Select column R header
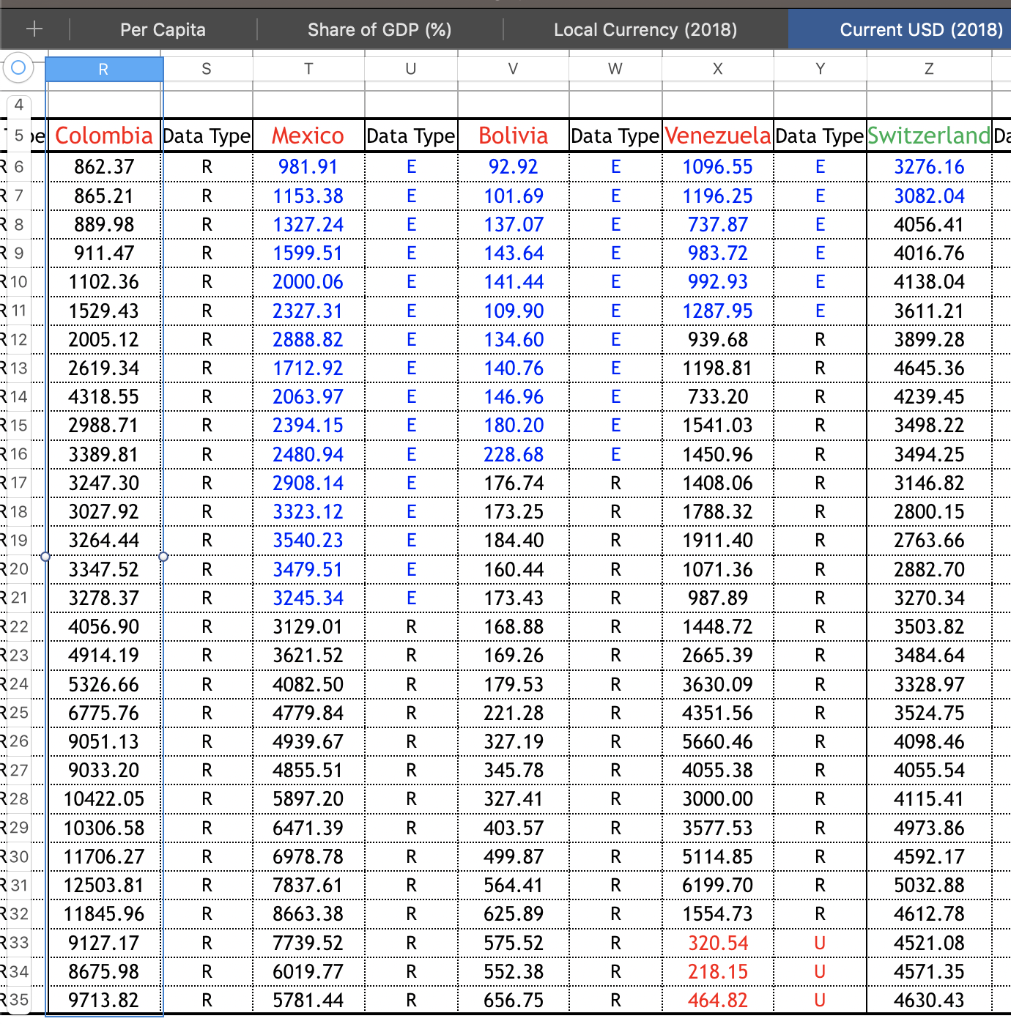 [x=103, y=69]
